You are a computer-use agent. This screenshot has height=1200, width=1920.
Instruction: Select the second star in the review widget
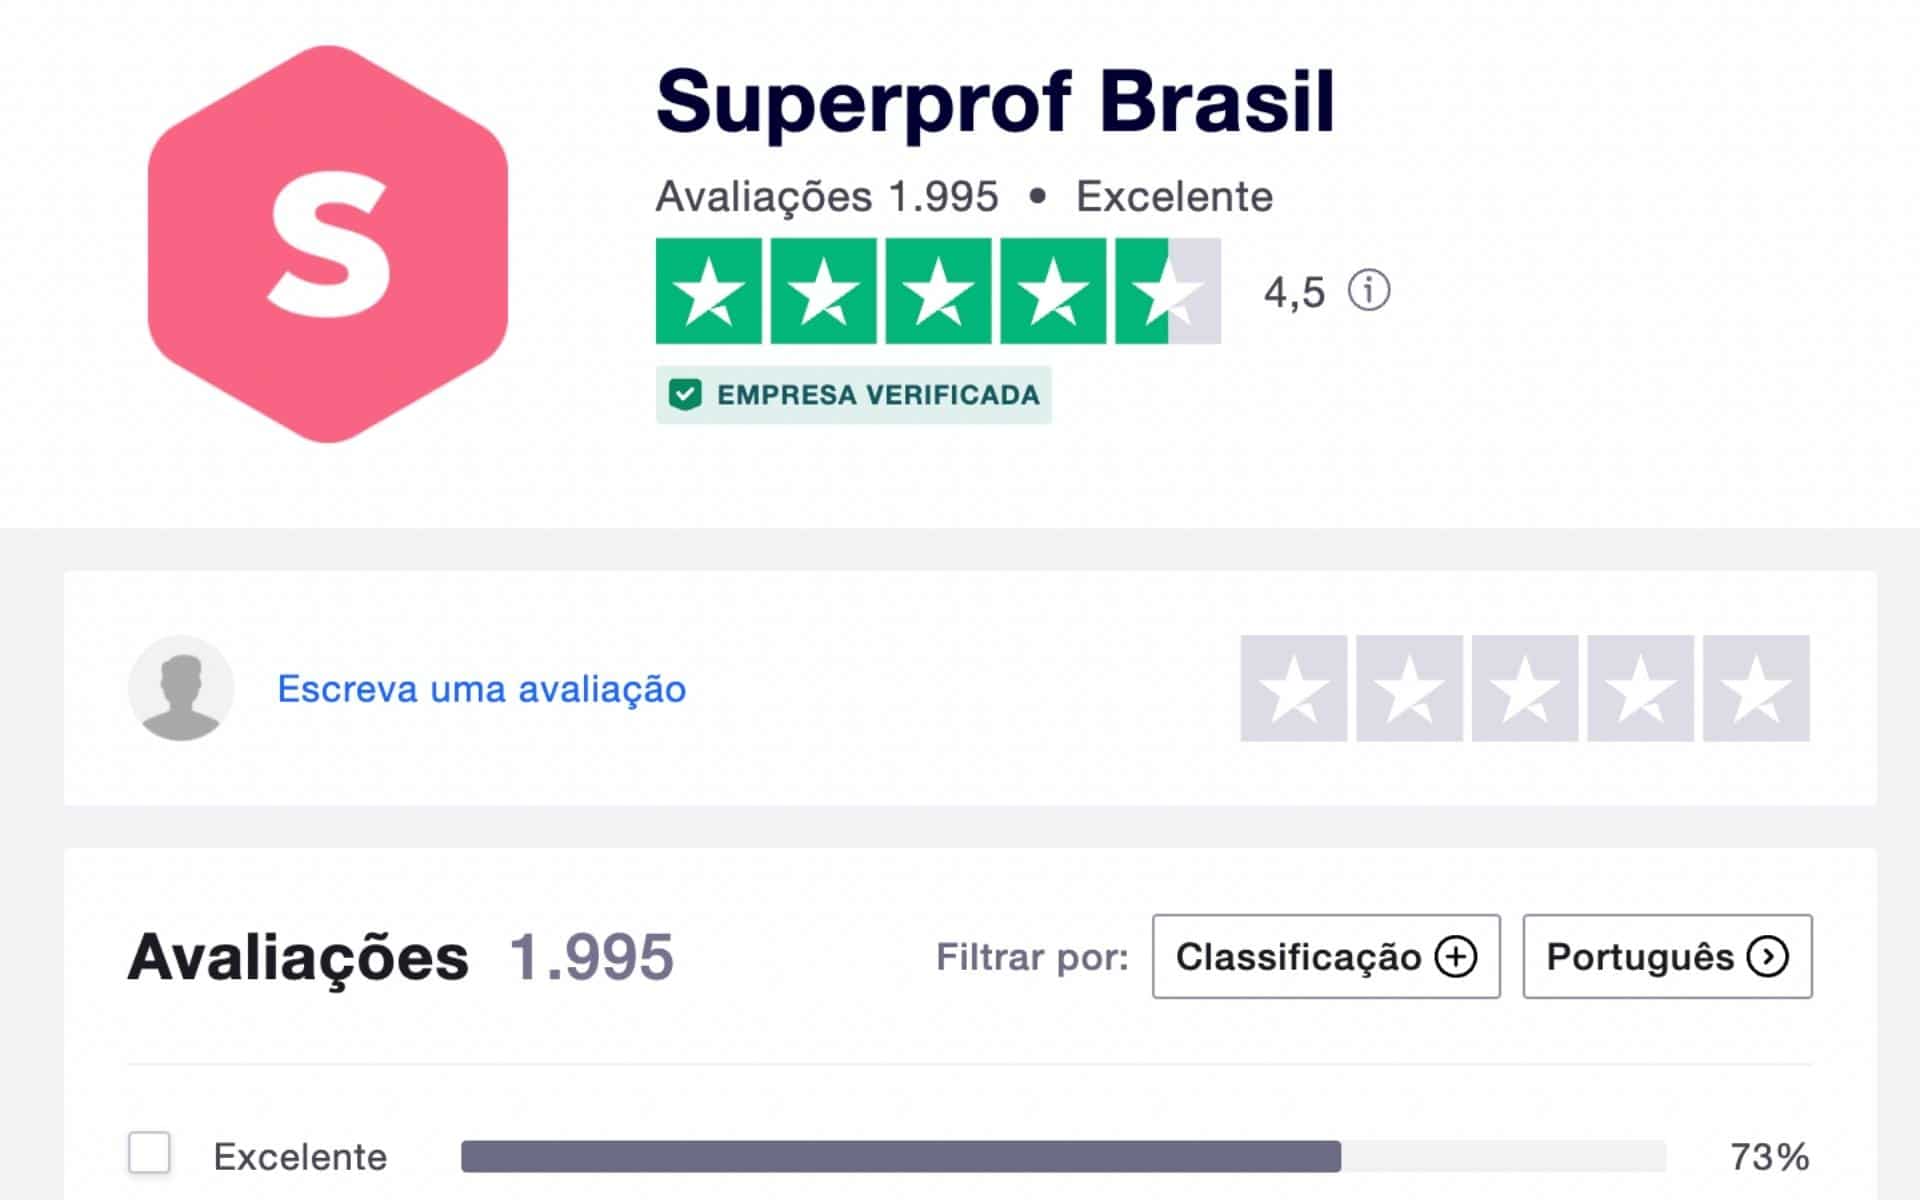[x=1408, y=687]
